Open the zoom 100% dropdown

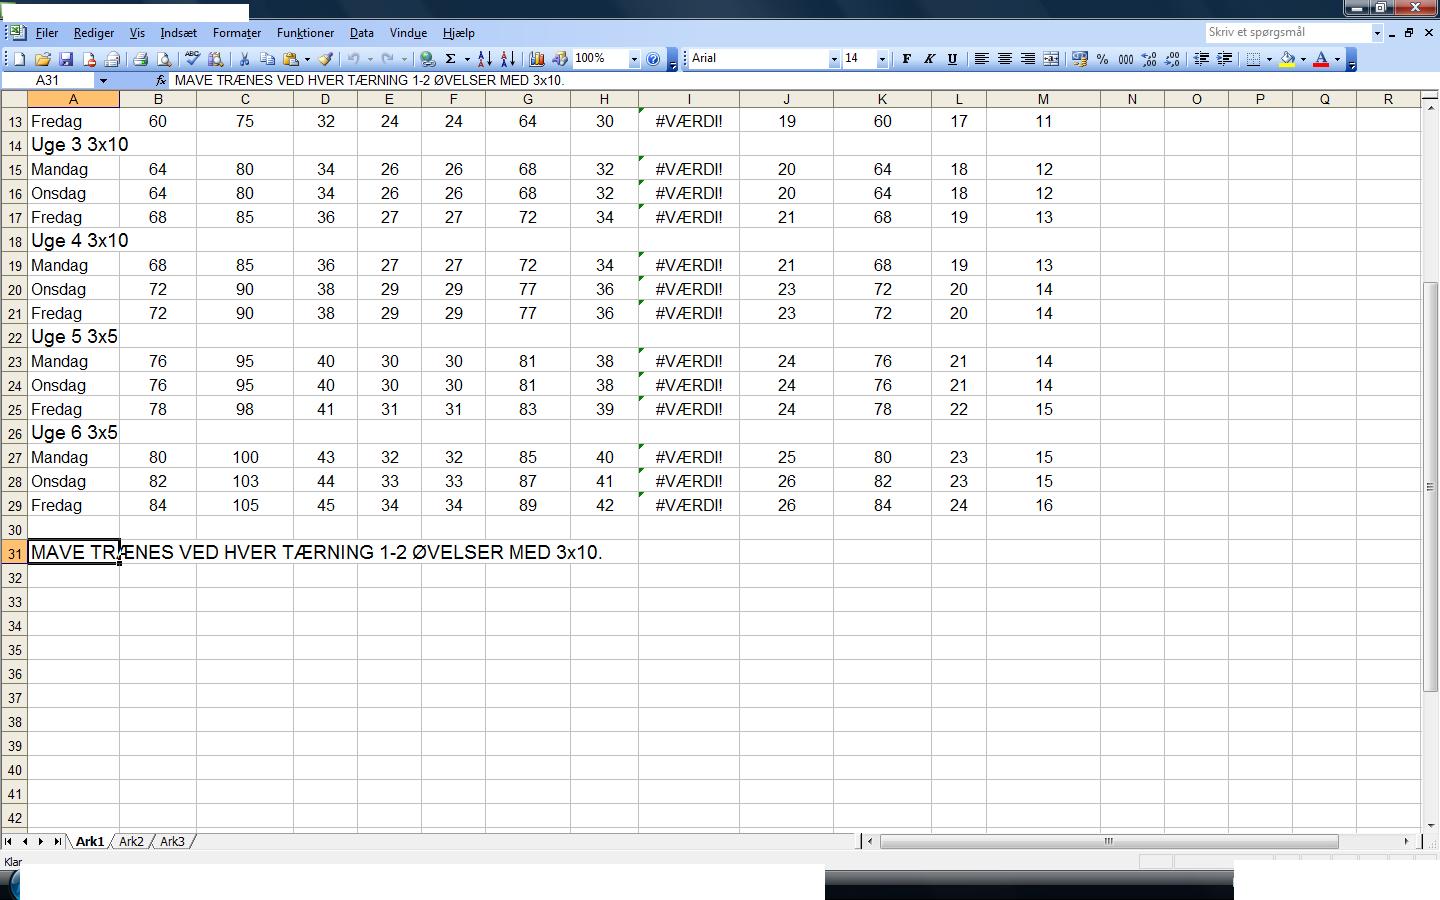pos(634,59)
